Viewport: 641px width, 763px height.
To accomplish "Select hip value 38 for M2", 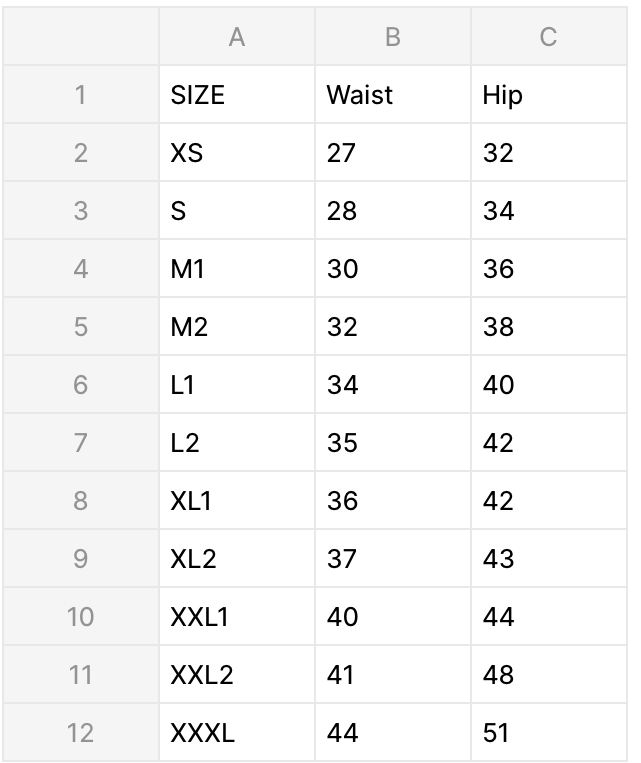I will click(x=548, y=327).
